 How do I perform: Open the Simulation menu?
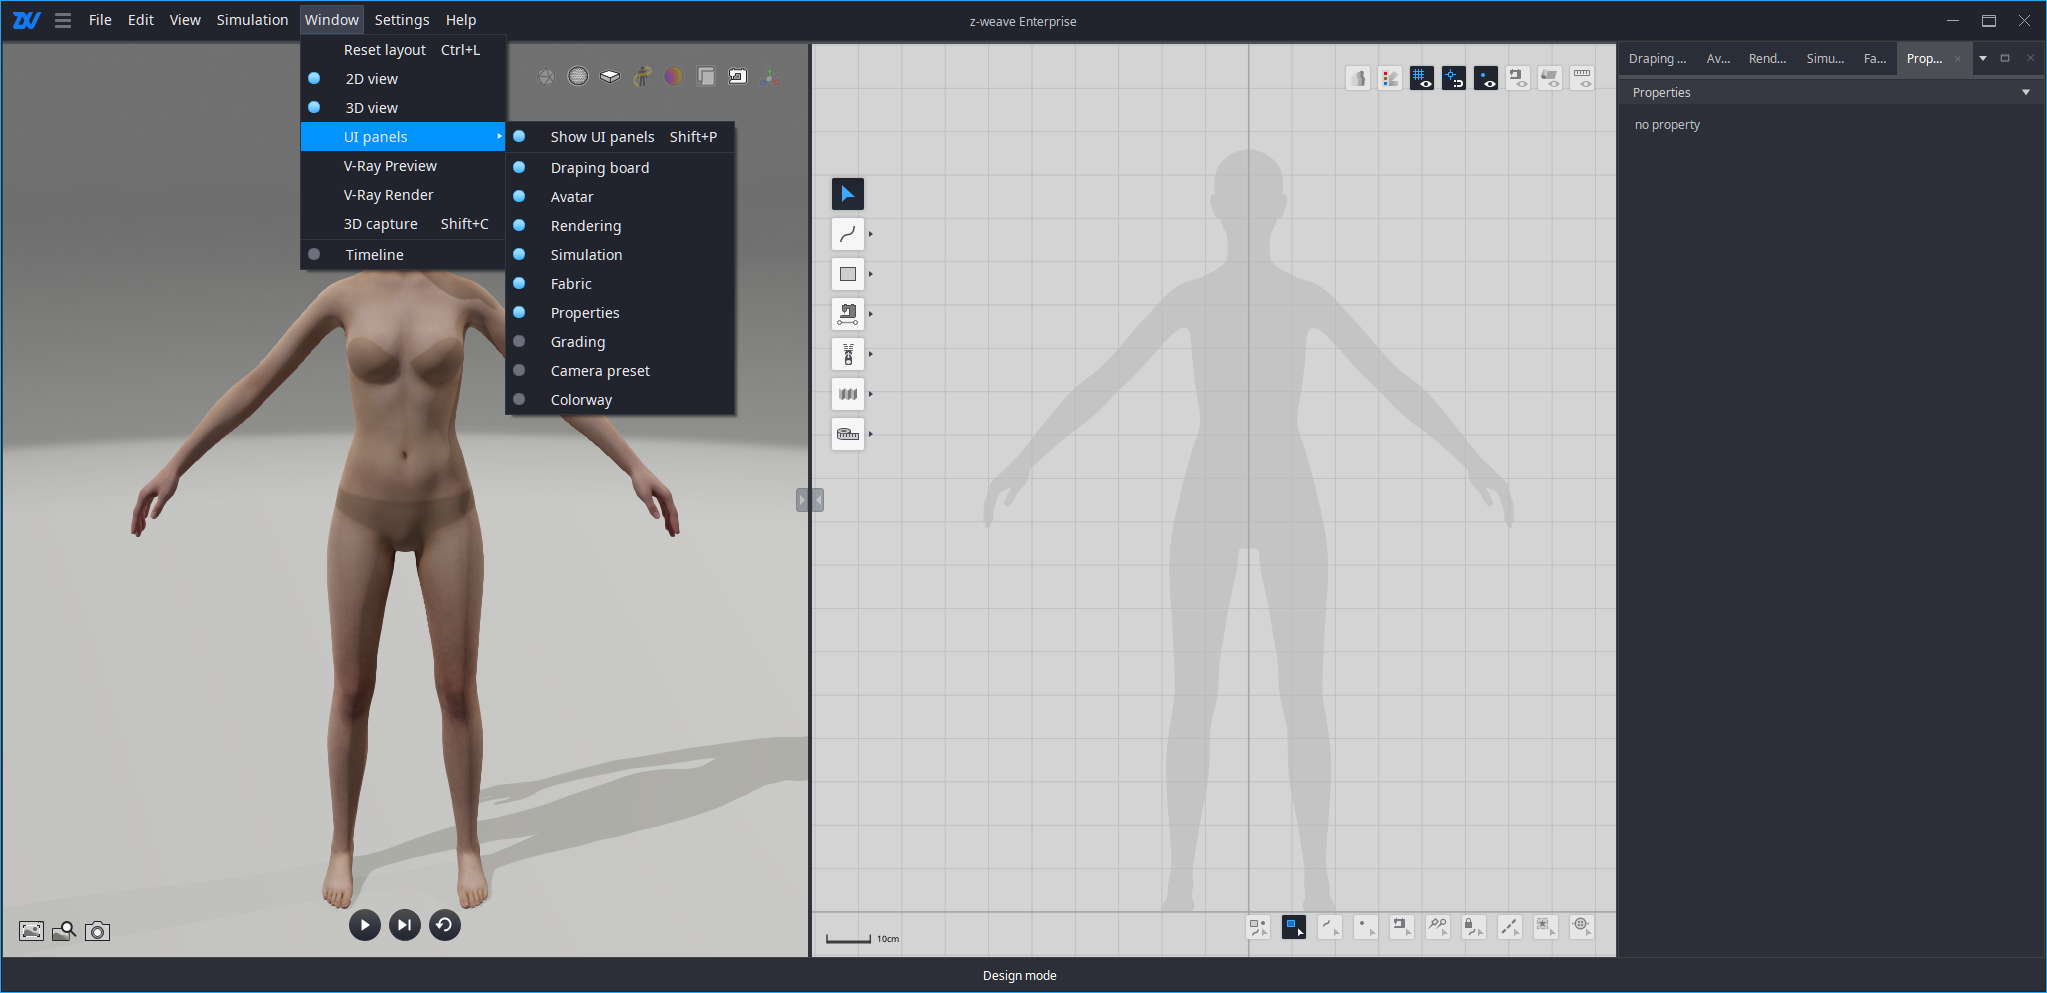pos(252,20)
